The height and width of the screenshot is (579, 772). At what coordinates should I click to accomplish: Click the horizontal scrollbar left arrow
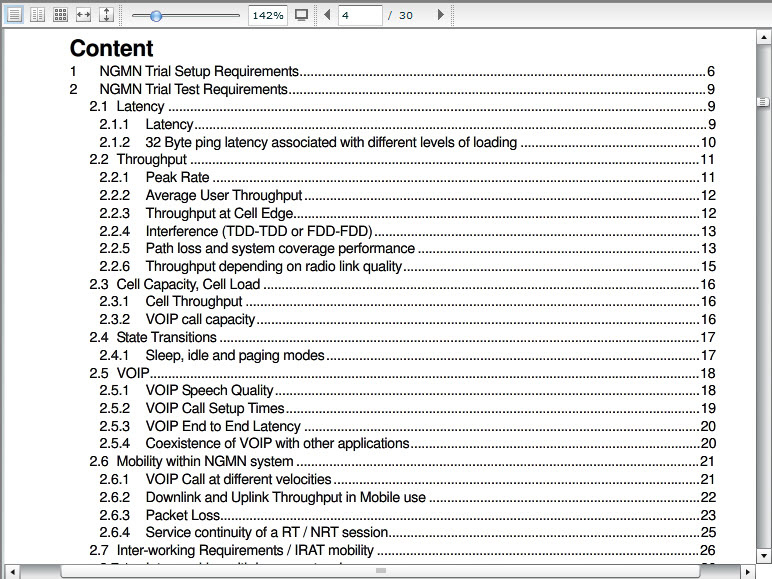pyautogui.click(x=12, y=572)
